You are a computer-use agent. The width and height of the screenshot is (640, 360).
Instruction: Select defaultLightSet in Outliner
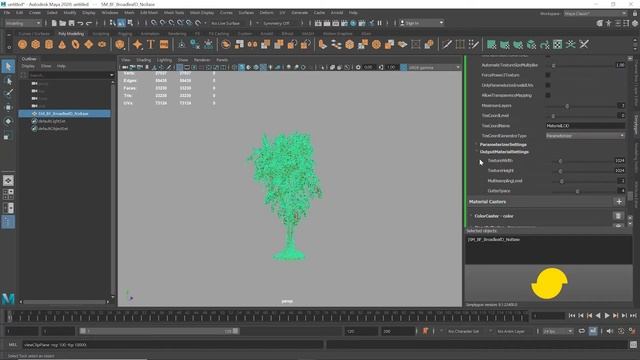coord(51,121)
